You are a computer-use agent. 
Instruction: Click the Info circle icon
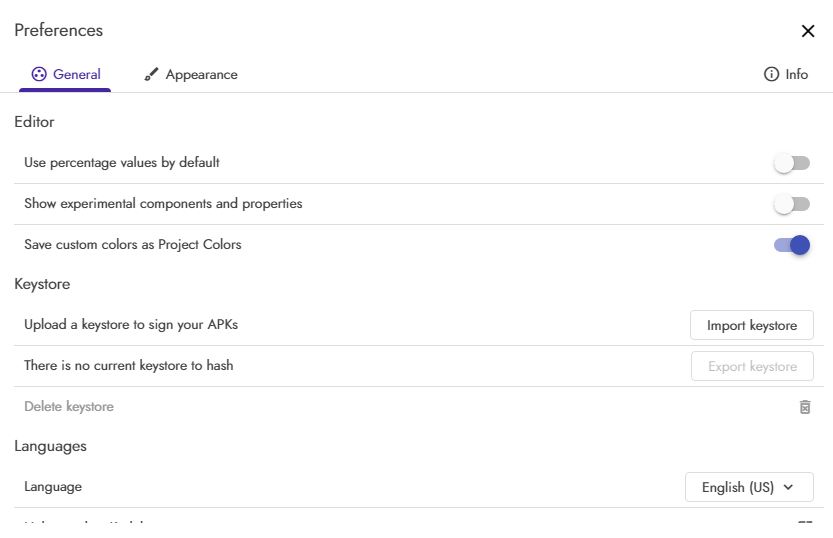pos(771,74)
